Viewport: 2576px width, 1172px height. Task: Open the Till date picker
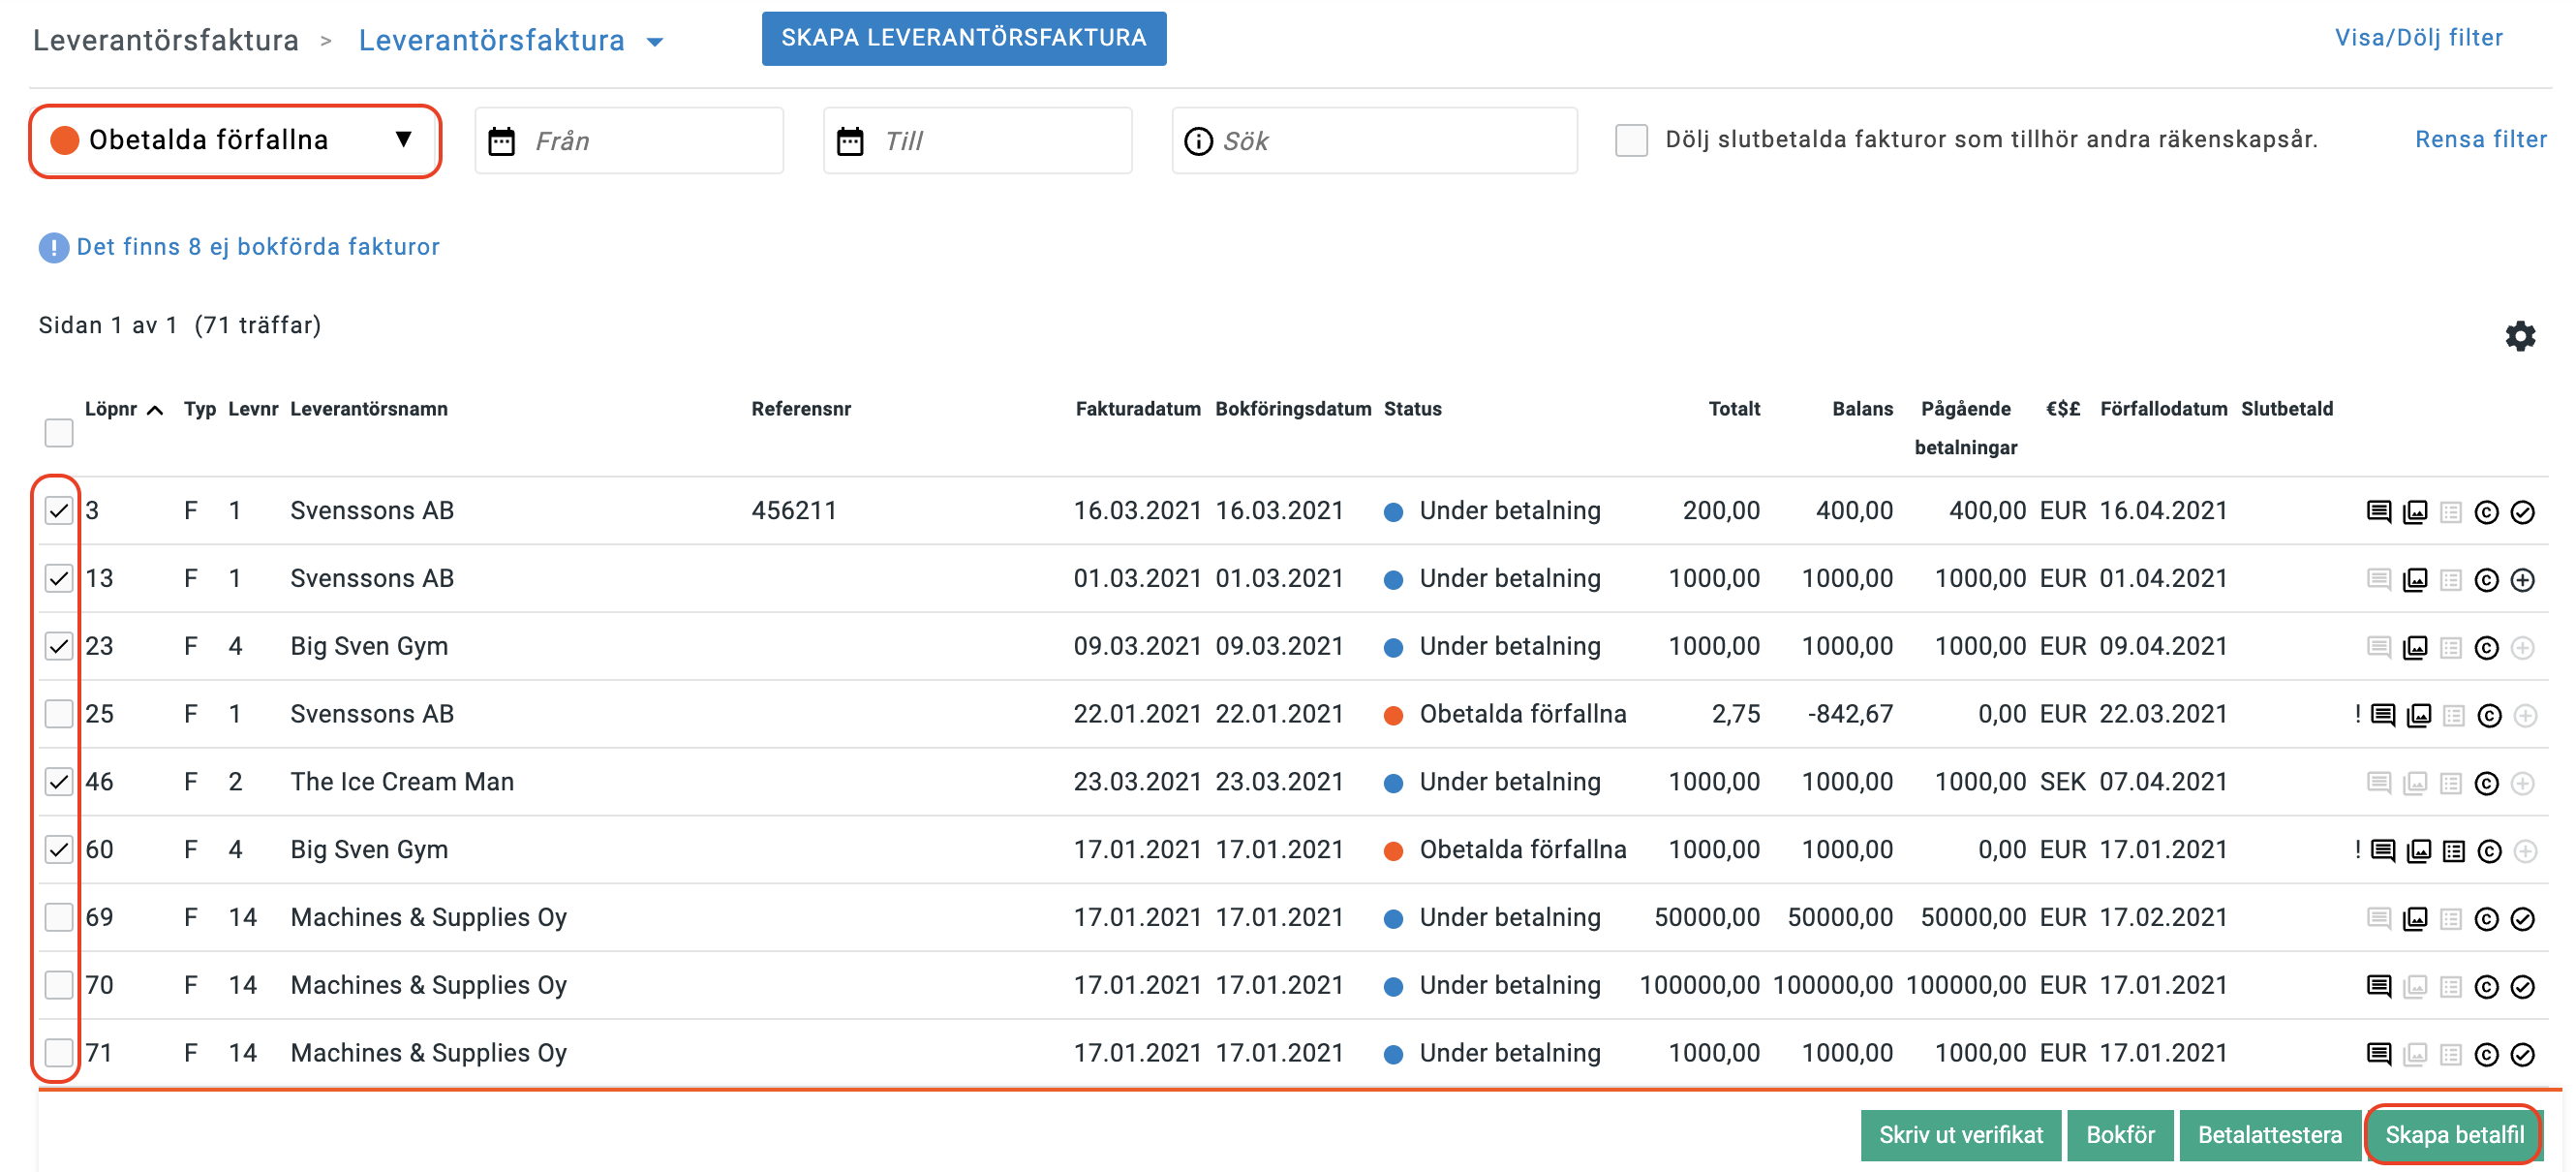977,141
